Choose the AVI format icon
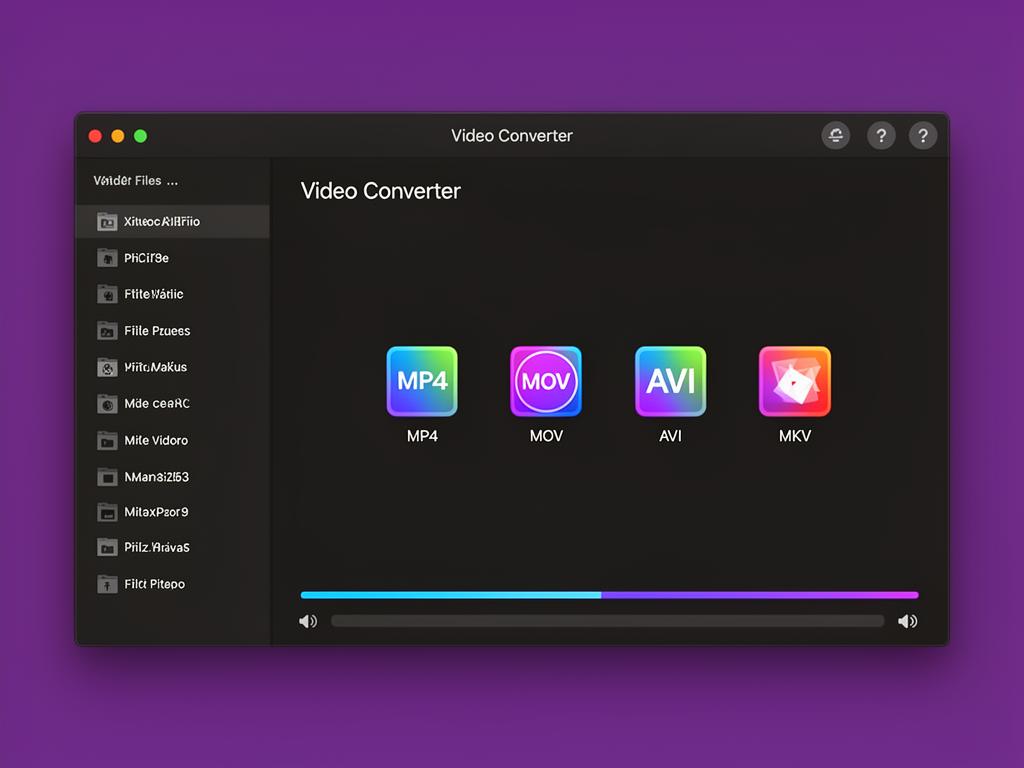1024x768 pixels. point(669,381)
